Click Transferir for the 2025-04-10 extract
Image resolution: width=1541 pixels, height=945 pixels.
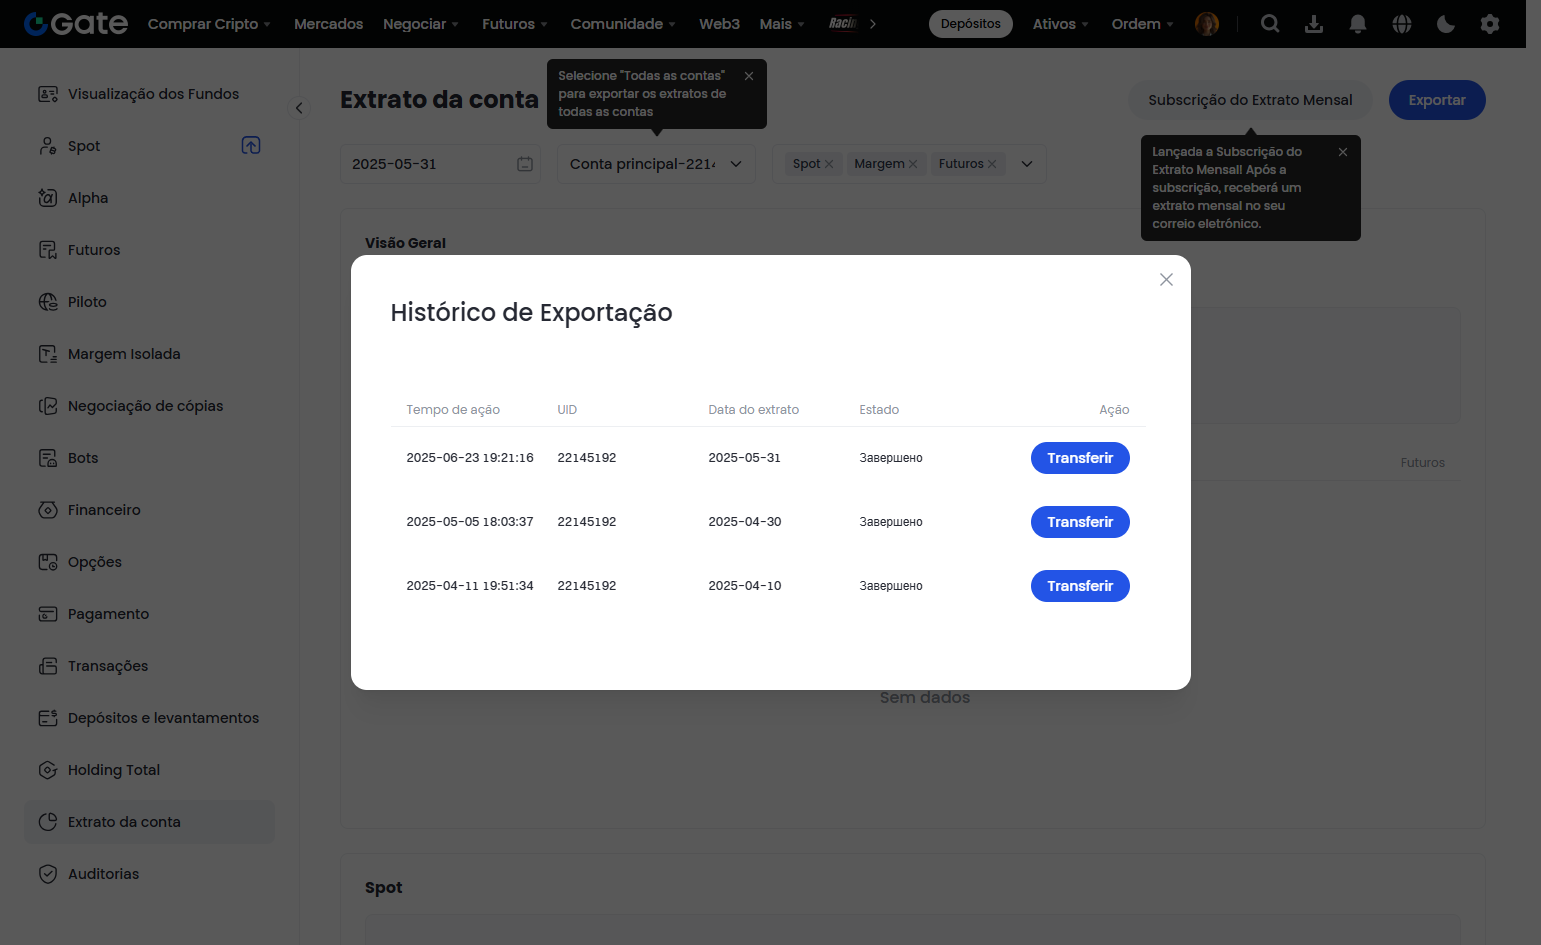[x=1080, y=586]
